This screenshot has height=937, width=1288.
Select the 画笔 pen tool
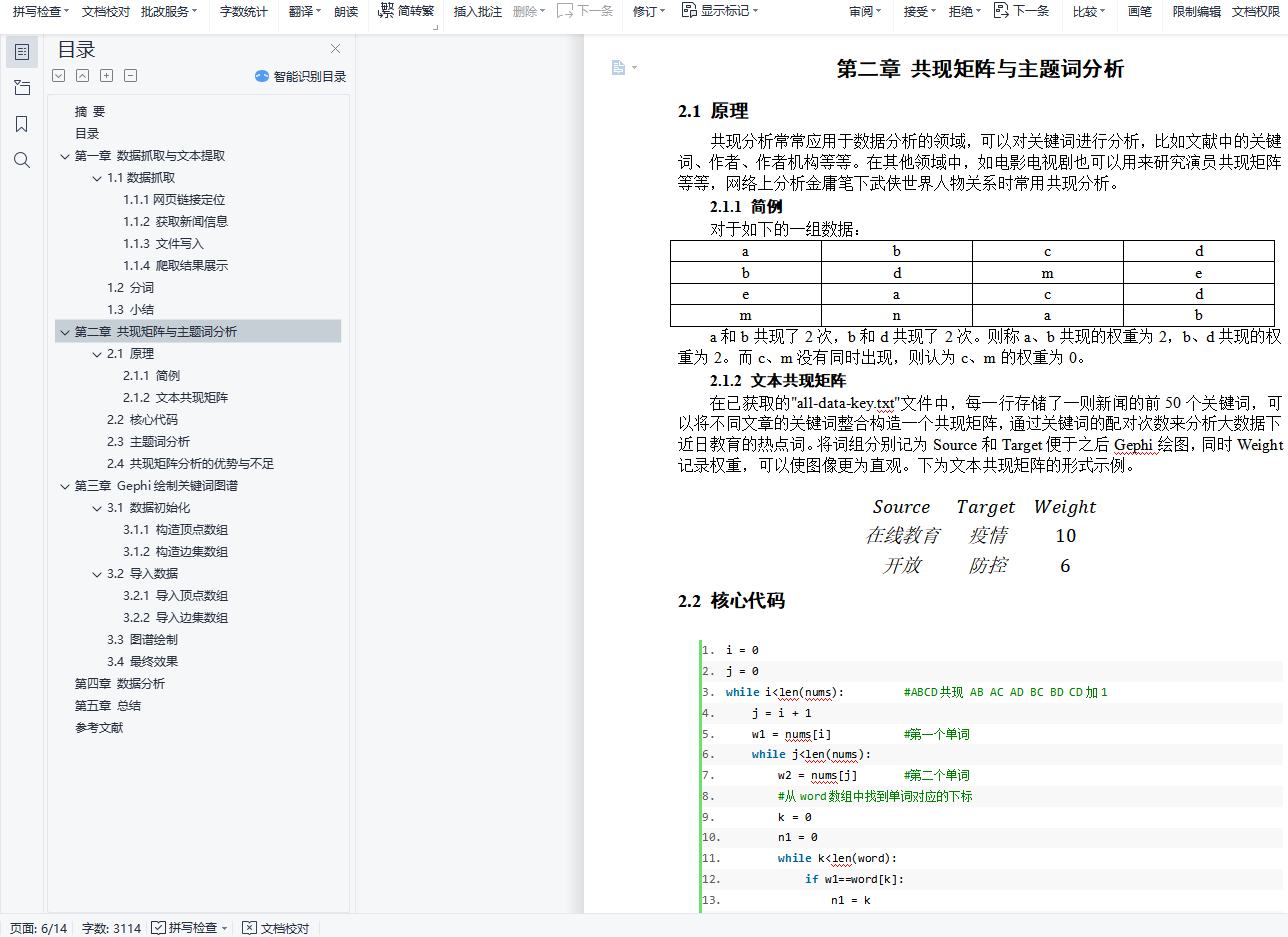(x=1140, y=12)
